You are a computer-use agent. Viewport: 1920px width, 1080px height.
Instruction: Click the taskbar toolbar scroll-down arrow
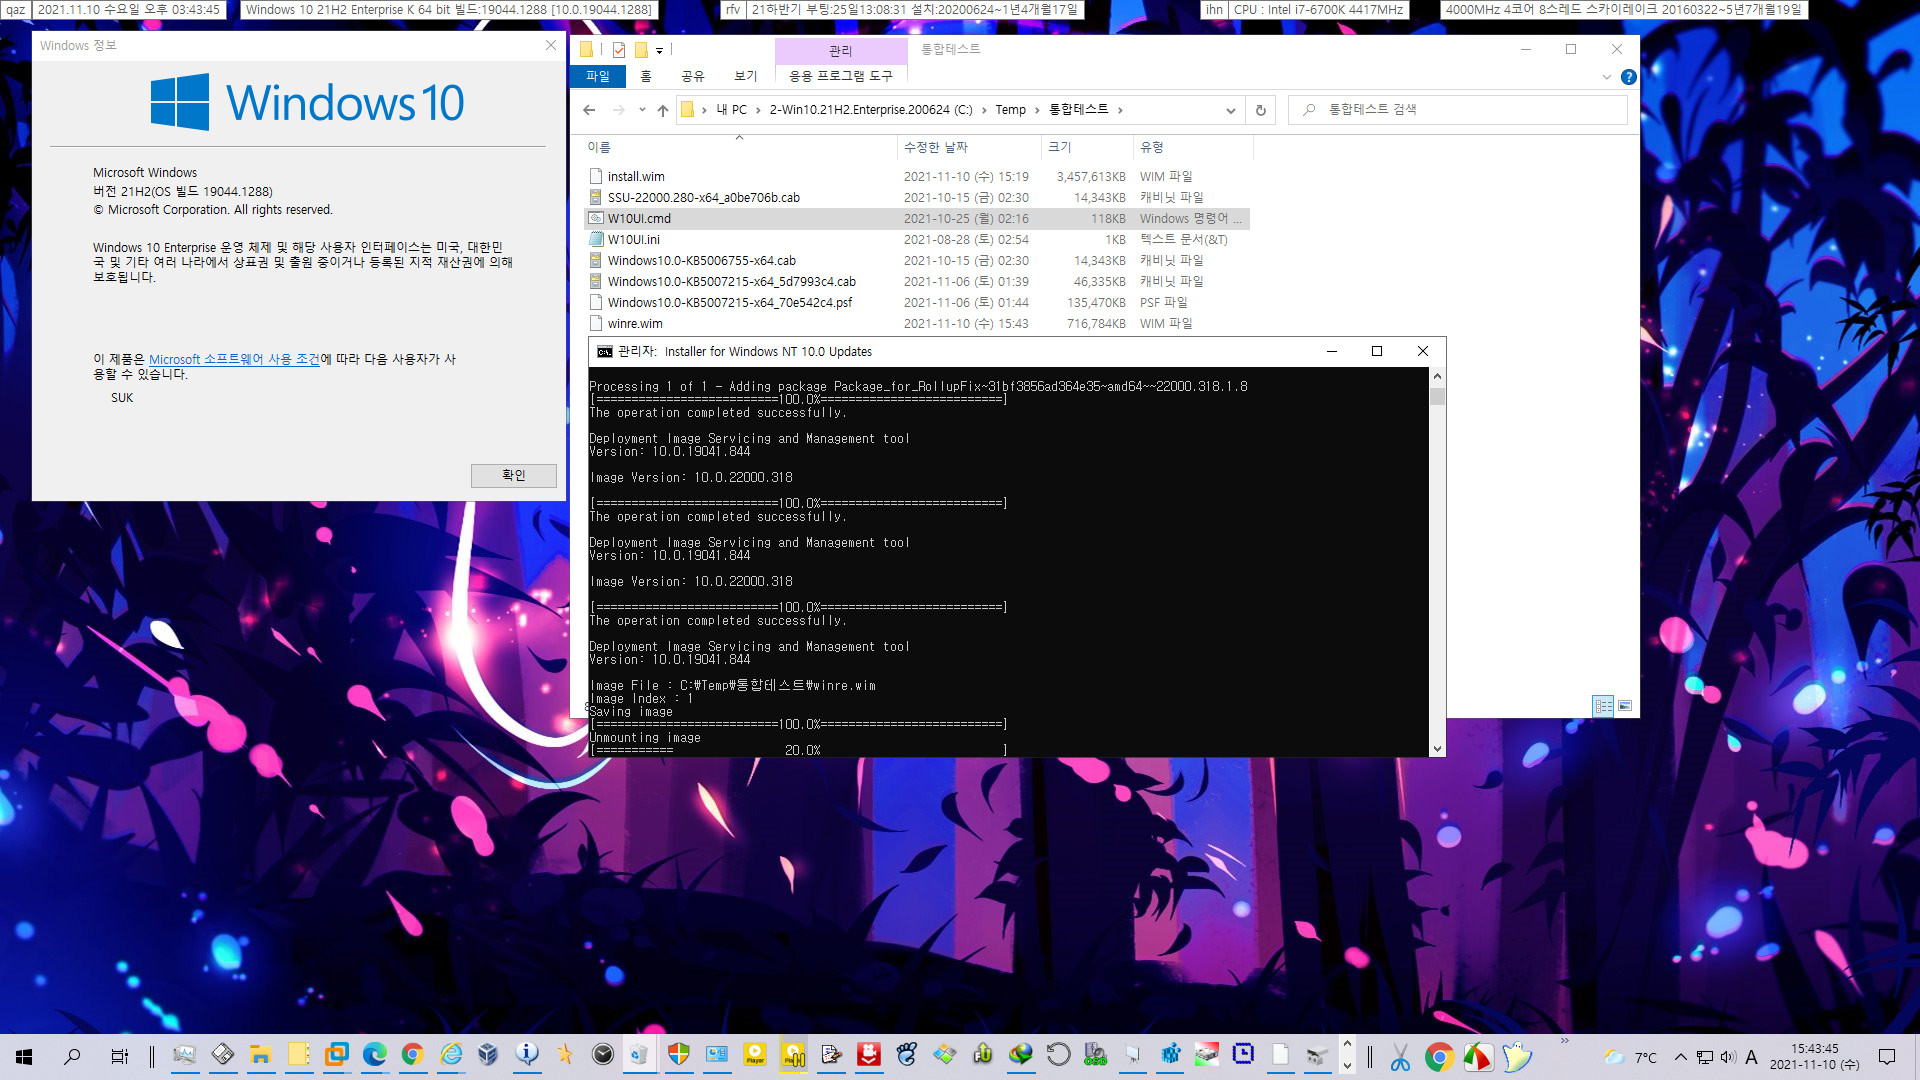[x=1347, y=1066]
